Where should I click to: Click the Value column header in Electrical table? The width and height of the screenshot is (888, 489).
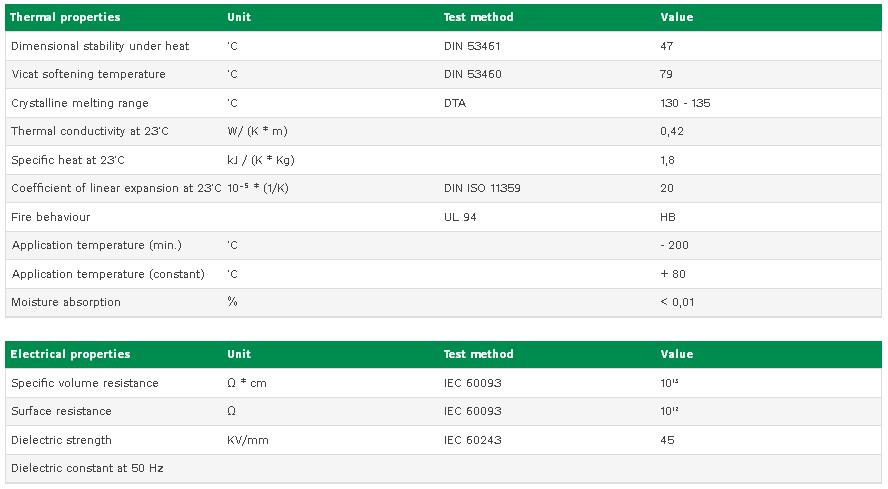pyautogui.click(x=676, y=354)
